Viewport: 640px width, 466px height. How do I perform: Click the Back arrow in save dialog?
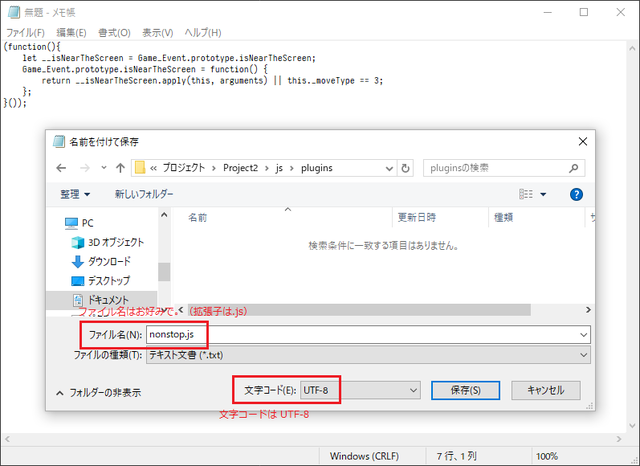click(x=61, y=168)
